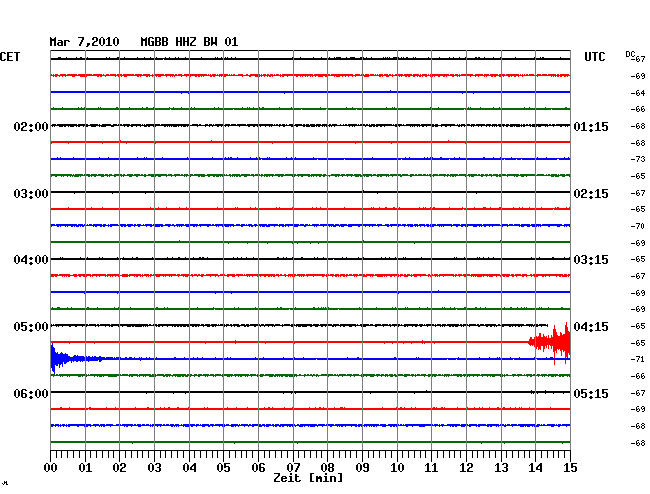Click the 04:15 UTC time label
This screenshot has width=650, height=494.
coord(591,327)
